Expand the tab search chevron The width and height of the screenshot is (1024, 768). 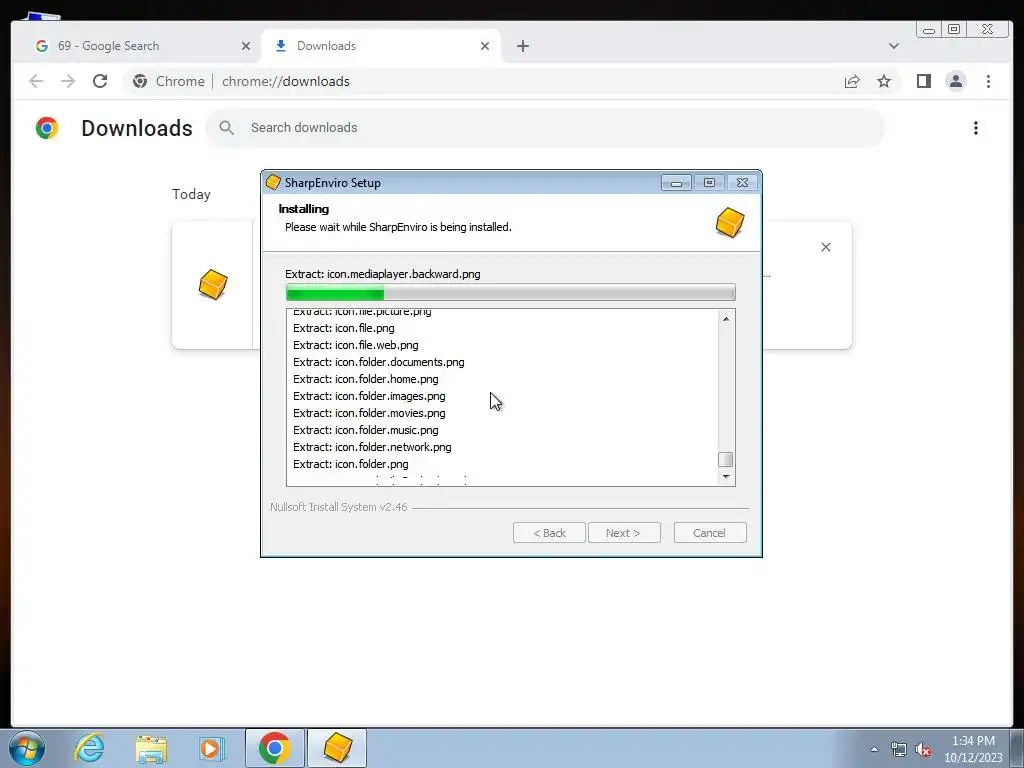pyautogui.click(x=894, y=46)
